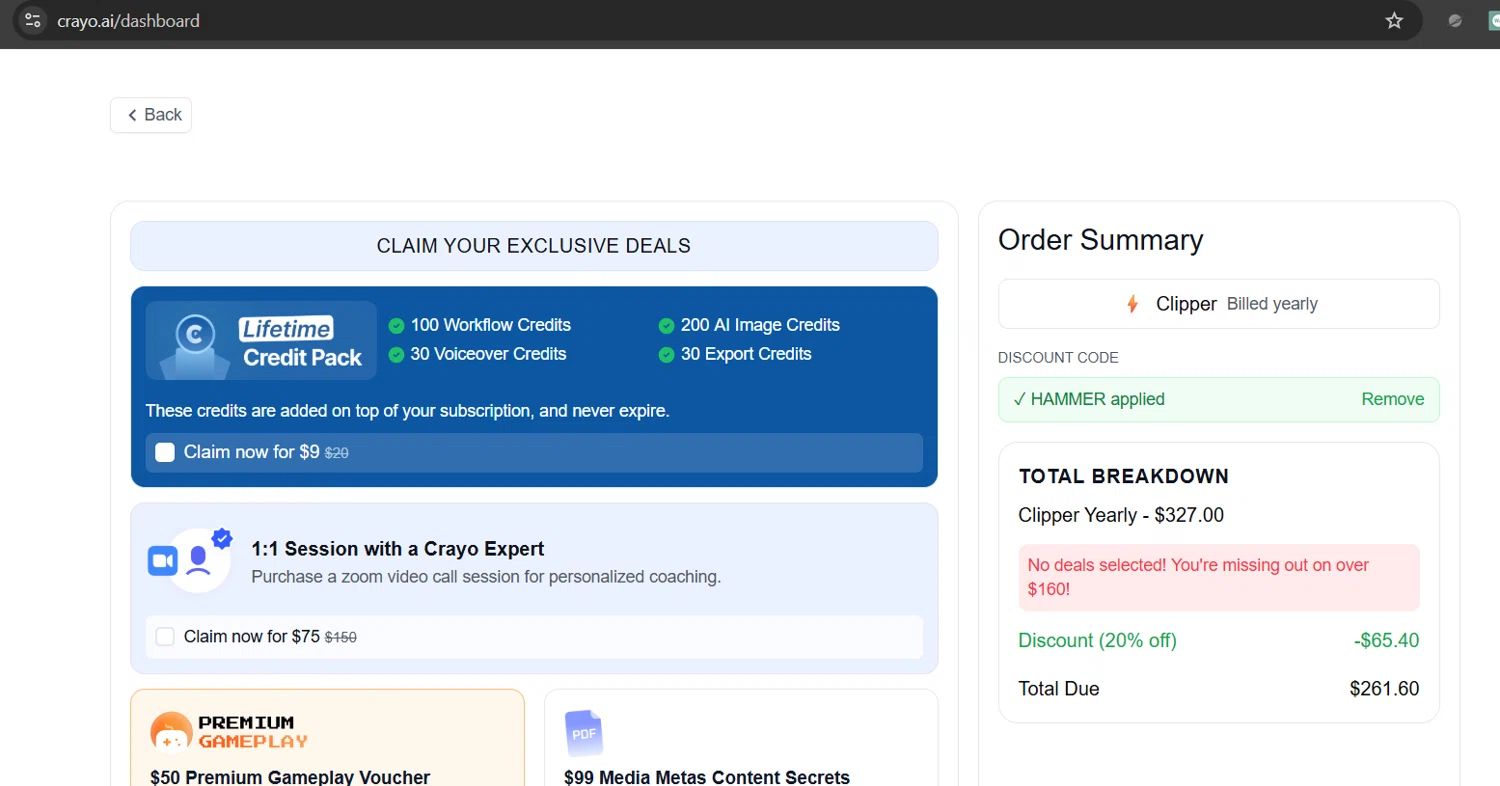Click the PDF document icon
Viewport: 1500px width, 786px height.
584,733
